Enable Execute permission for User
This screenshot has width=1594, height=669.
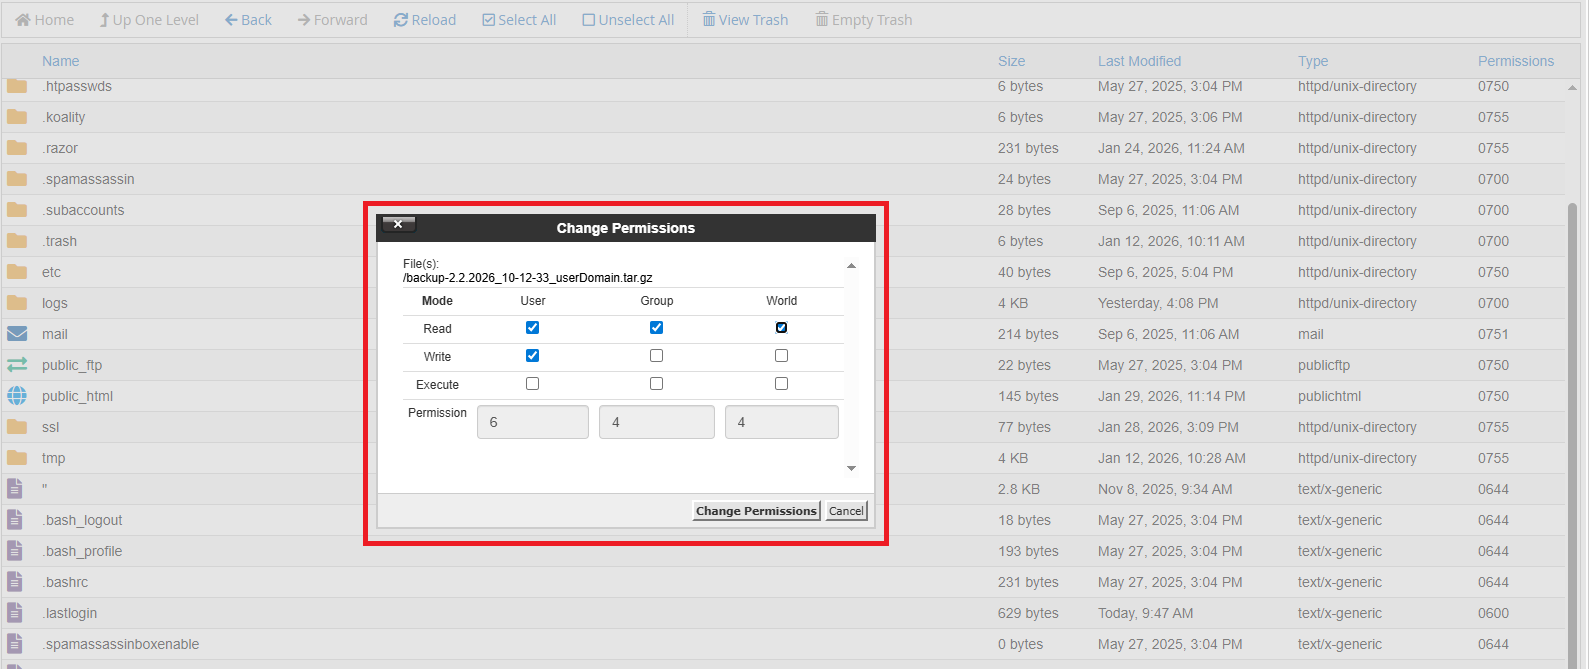pos(532,384)
